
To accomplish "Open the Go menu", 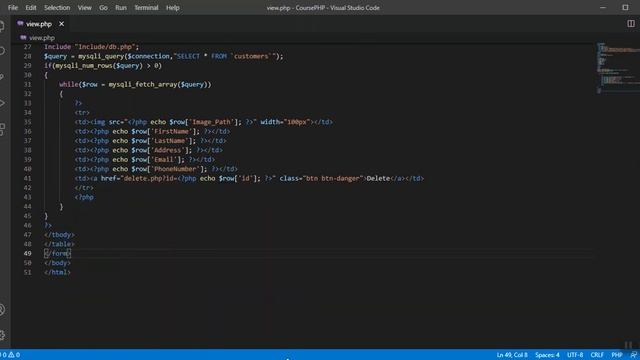I will (x=103, y=8).
